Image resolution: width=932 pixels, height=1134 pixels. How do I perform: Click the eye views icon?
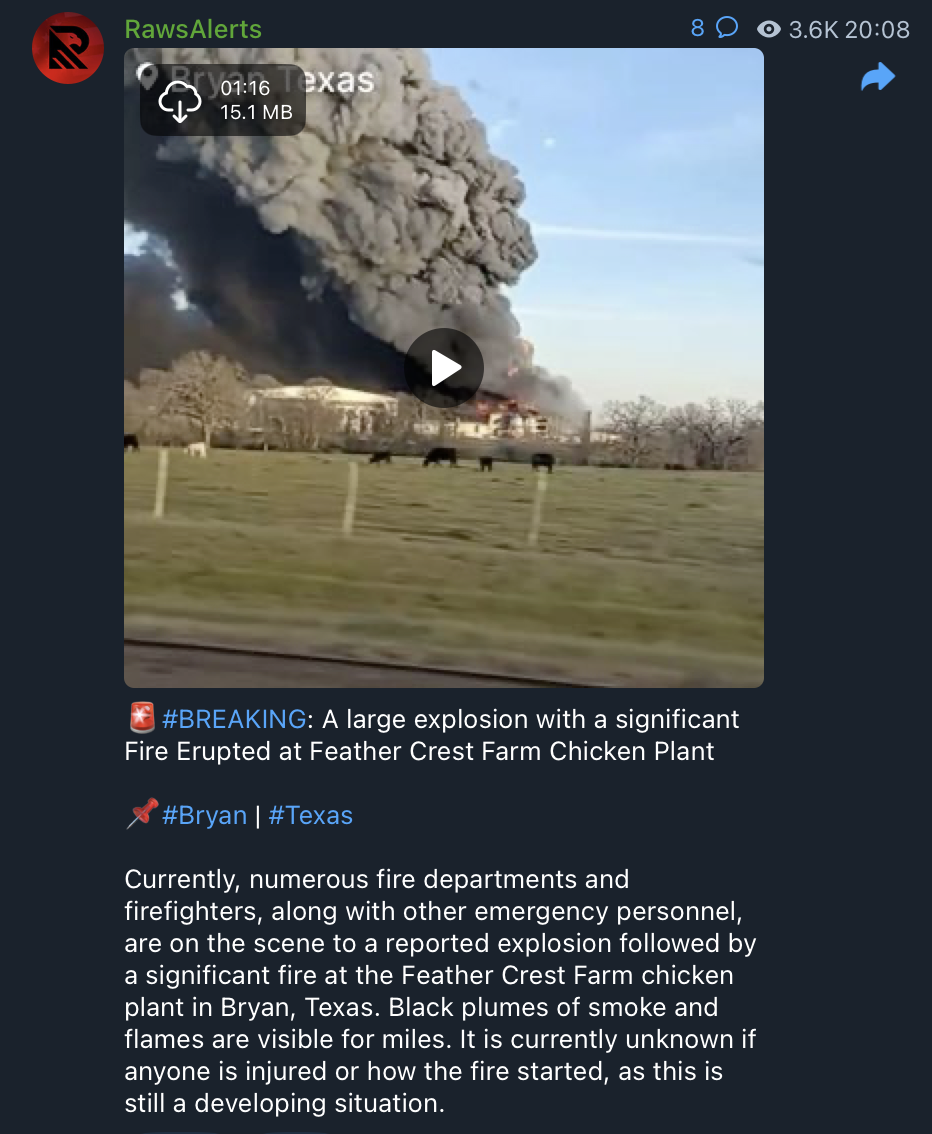[x=769, y=29]
